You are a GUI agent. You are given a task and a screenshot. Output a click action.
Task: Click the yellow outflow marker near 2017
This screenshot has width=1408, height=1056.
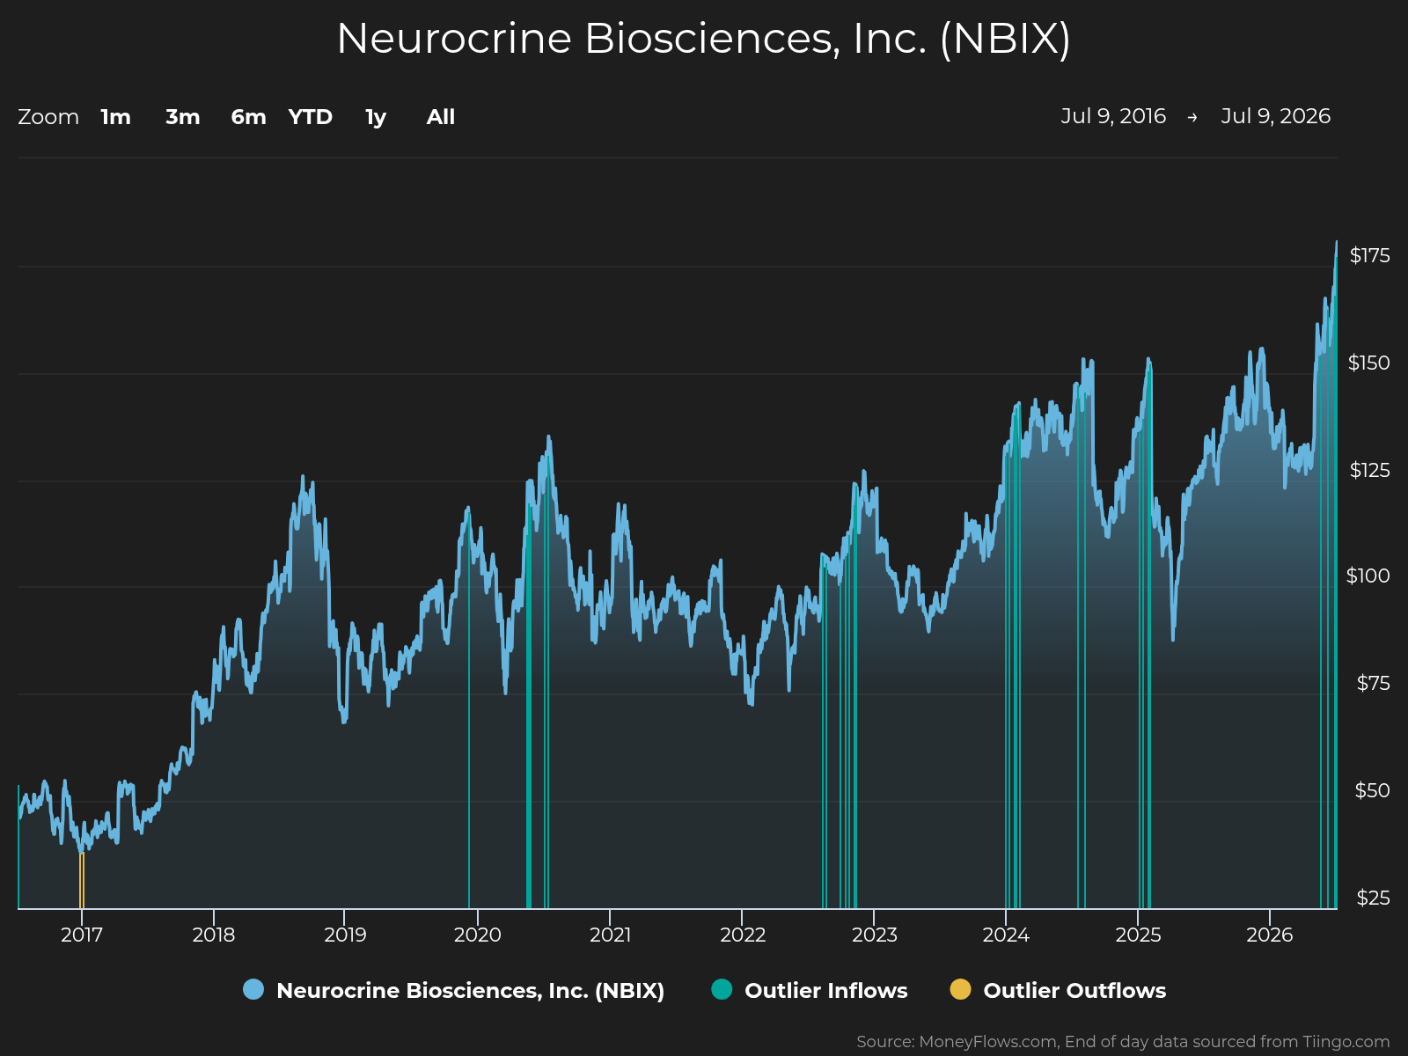[82, 880]
